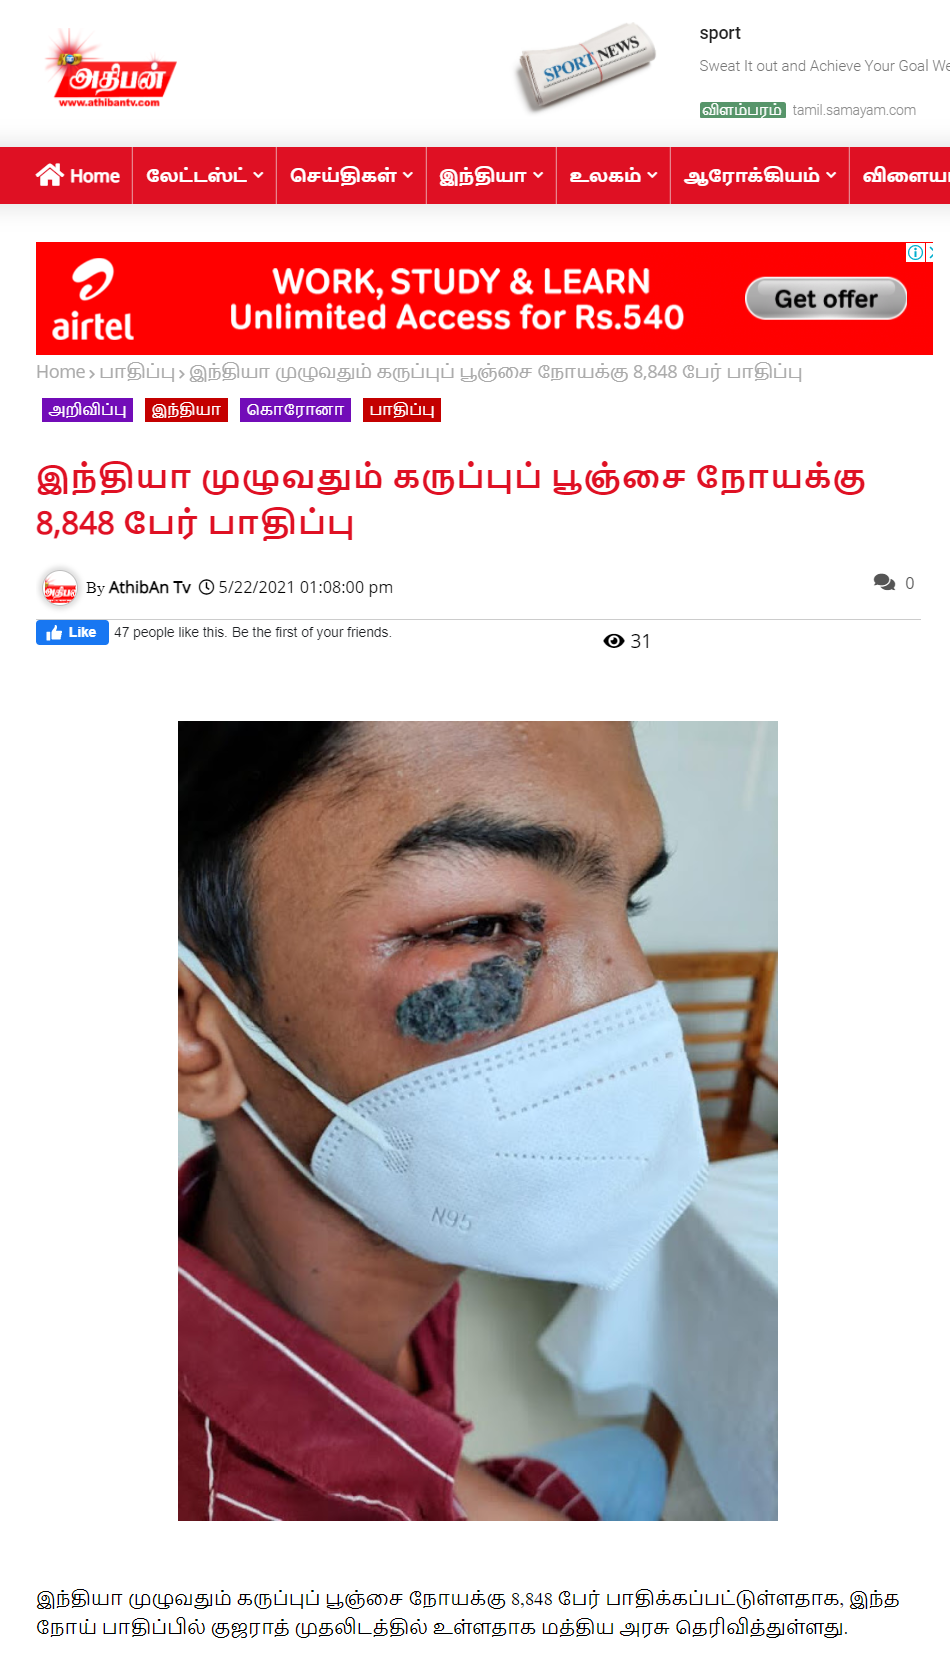The image size is (950, 1653).
Task: Click the Home house icon
Action: (x=49, y=175)
